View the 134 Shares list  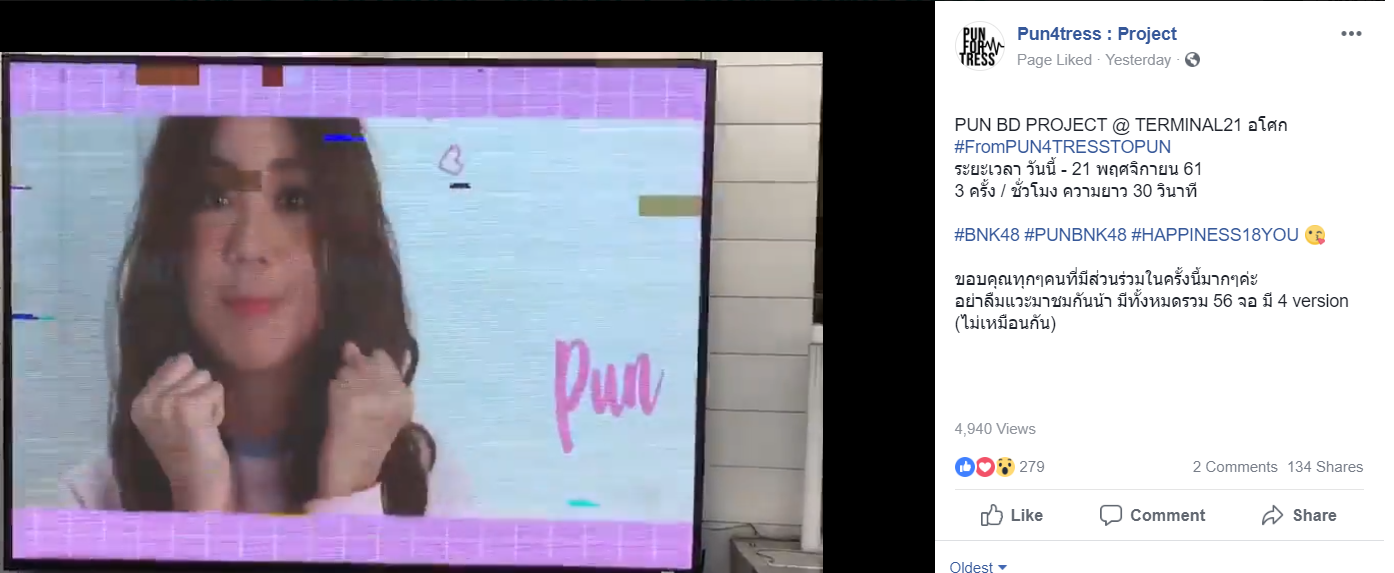(x=1325, y=467)
